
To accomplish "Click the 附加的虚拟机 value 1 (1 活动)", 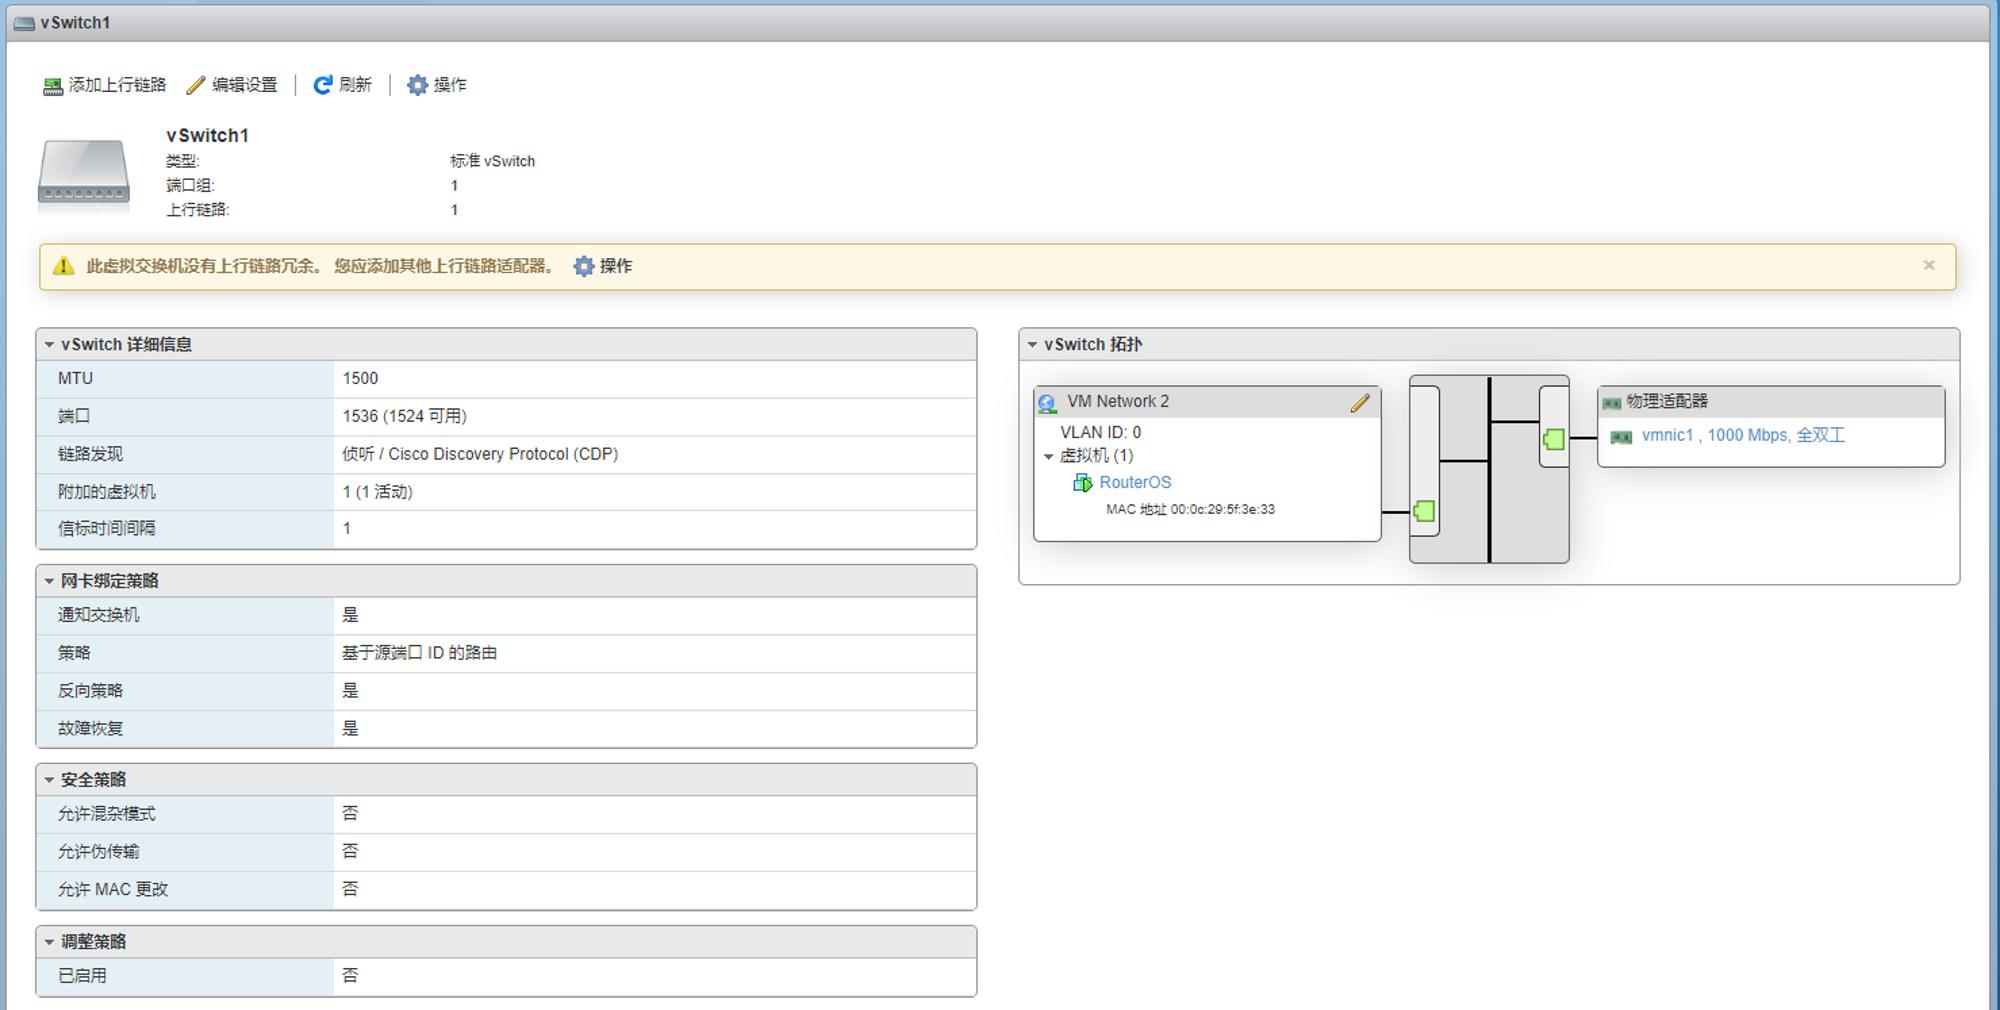I will click(x=377, y=492).
